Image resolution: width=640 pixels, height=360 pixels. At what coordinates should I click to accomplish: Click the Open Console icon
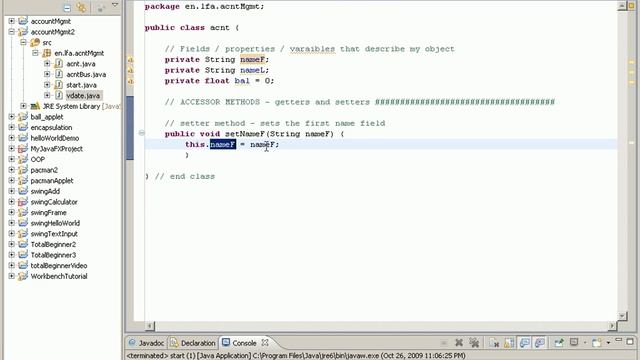tap(597, 342)
